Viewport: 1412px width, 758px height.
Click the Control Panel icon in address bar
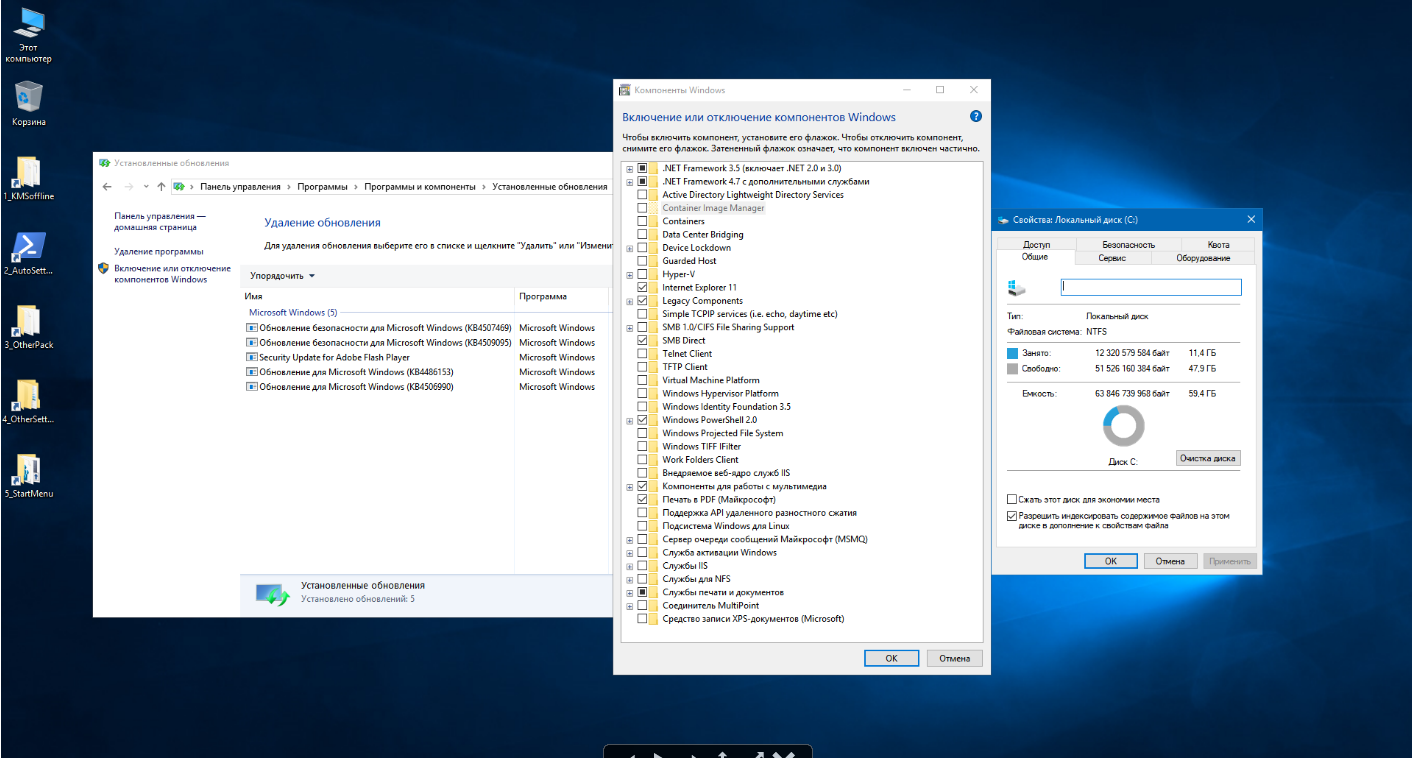179,187
